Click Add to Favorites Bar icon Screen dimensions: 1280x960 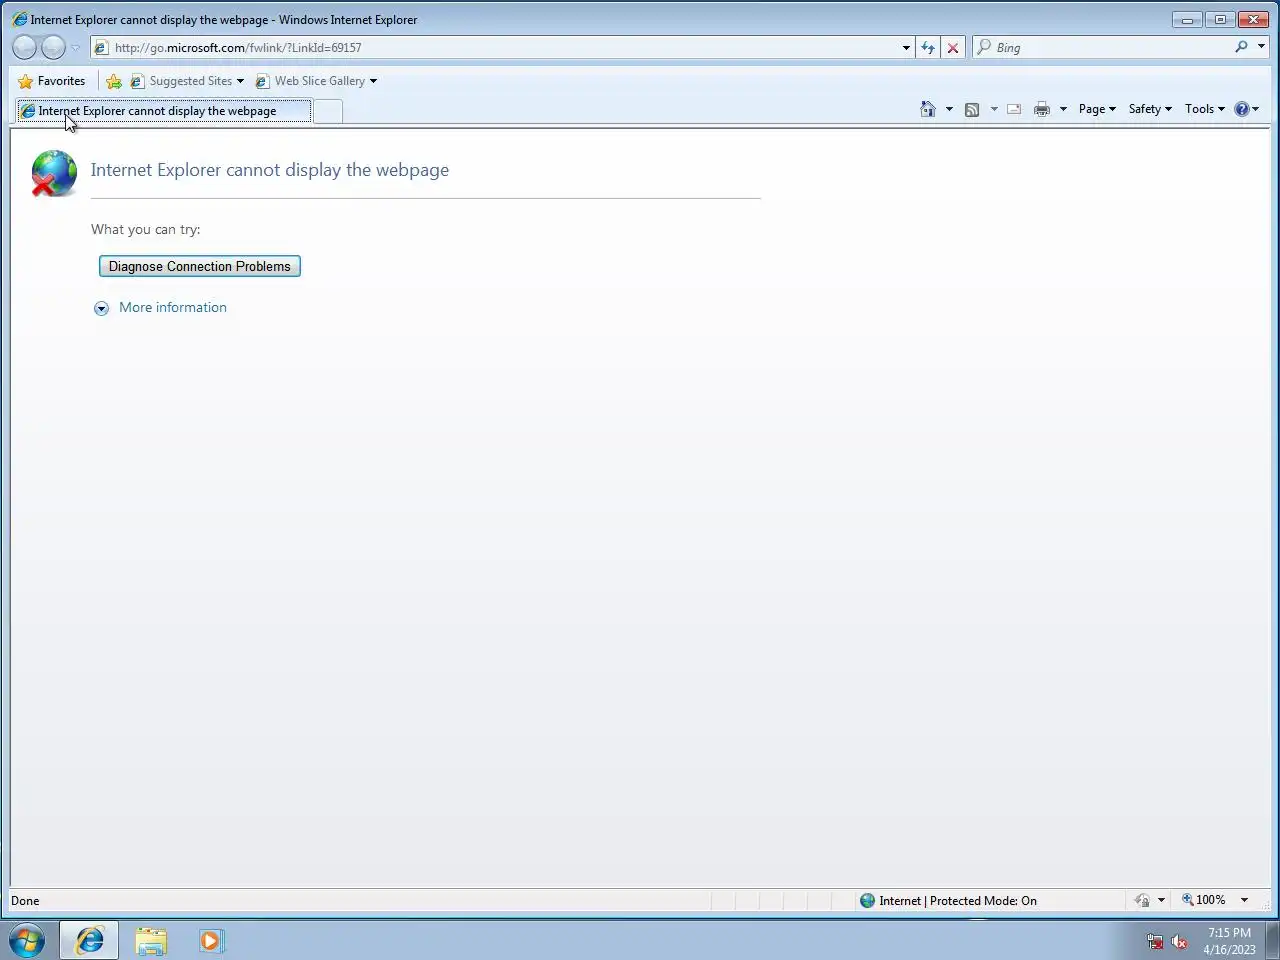114,81
